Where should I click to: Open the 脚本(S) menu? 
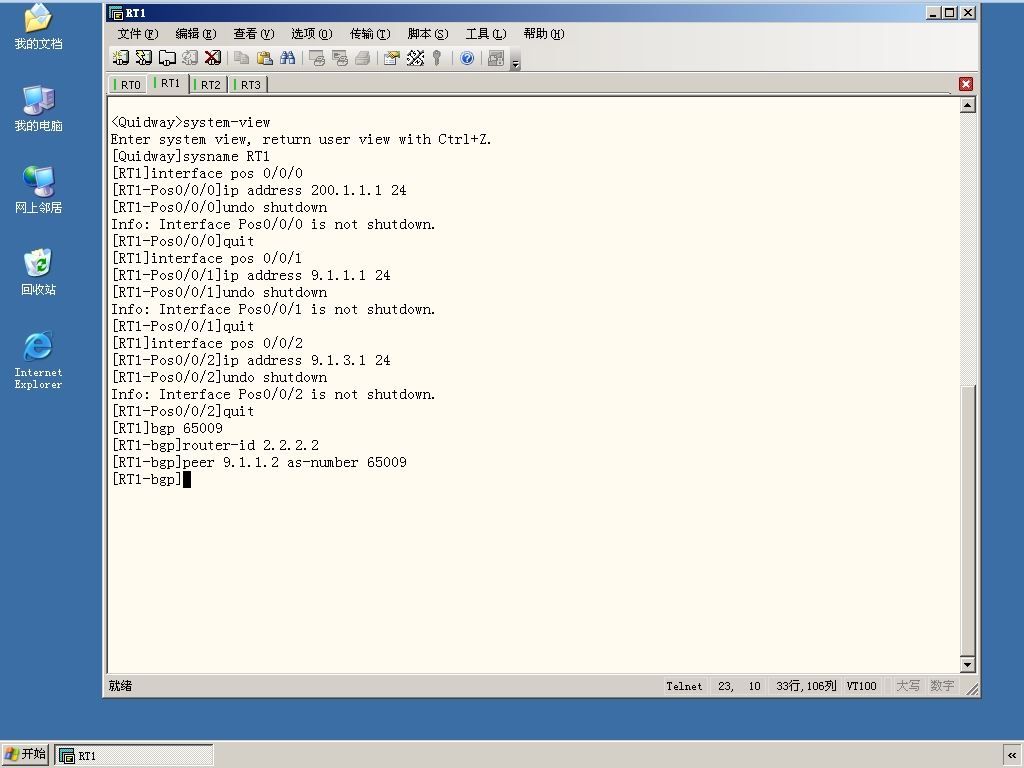428,34
